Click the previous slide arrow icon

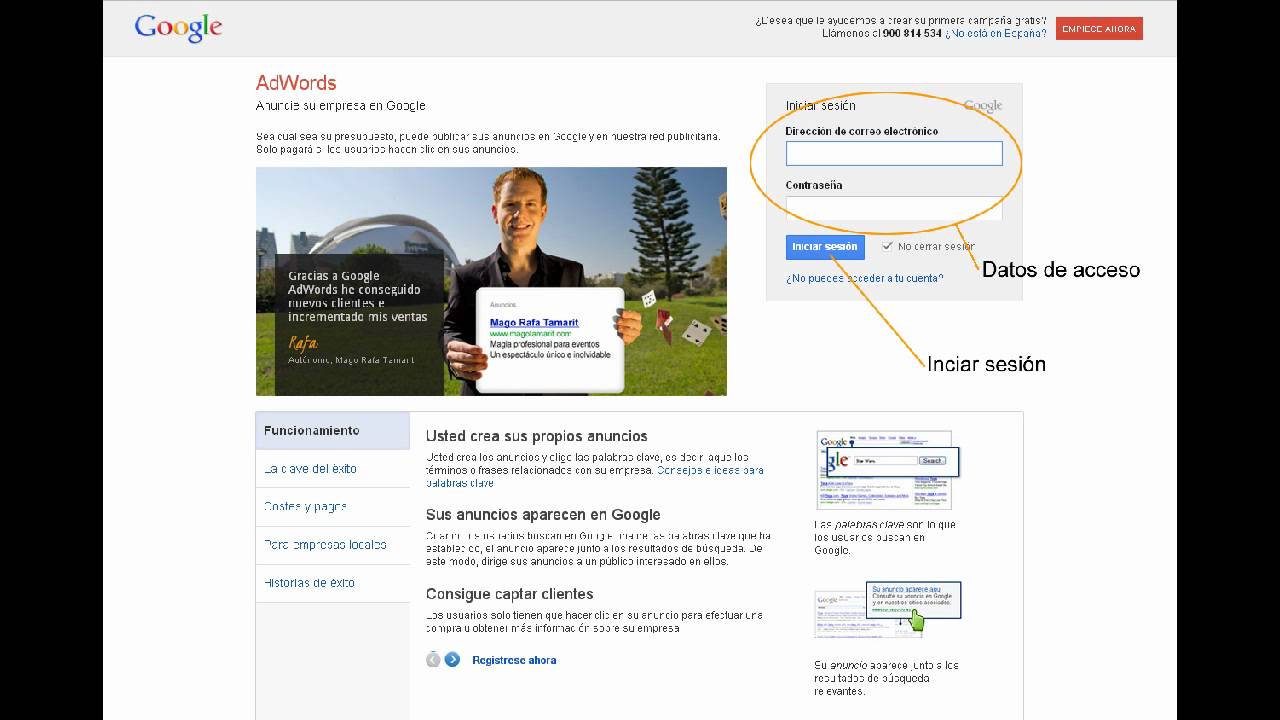pyautogui.click(x=433, y=659)
